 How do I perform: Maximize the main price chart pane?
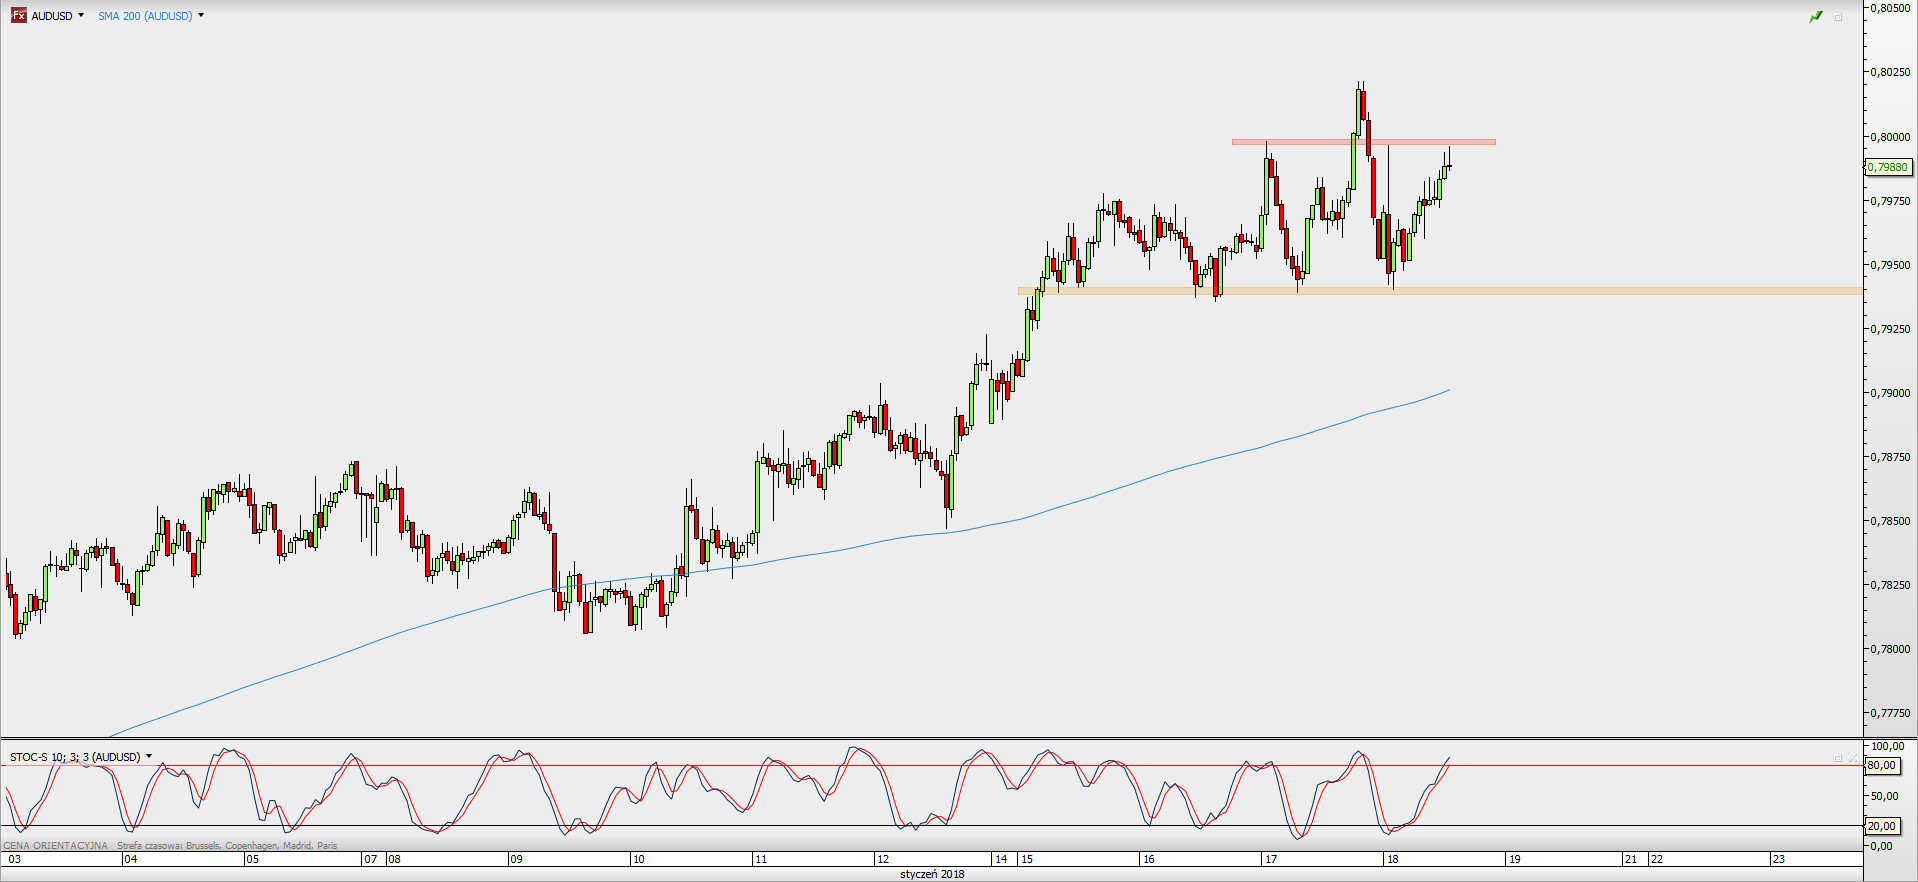pos(1838,17)
